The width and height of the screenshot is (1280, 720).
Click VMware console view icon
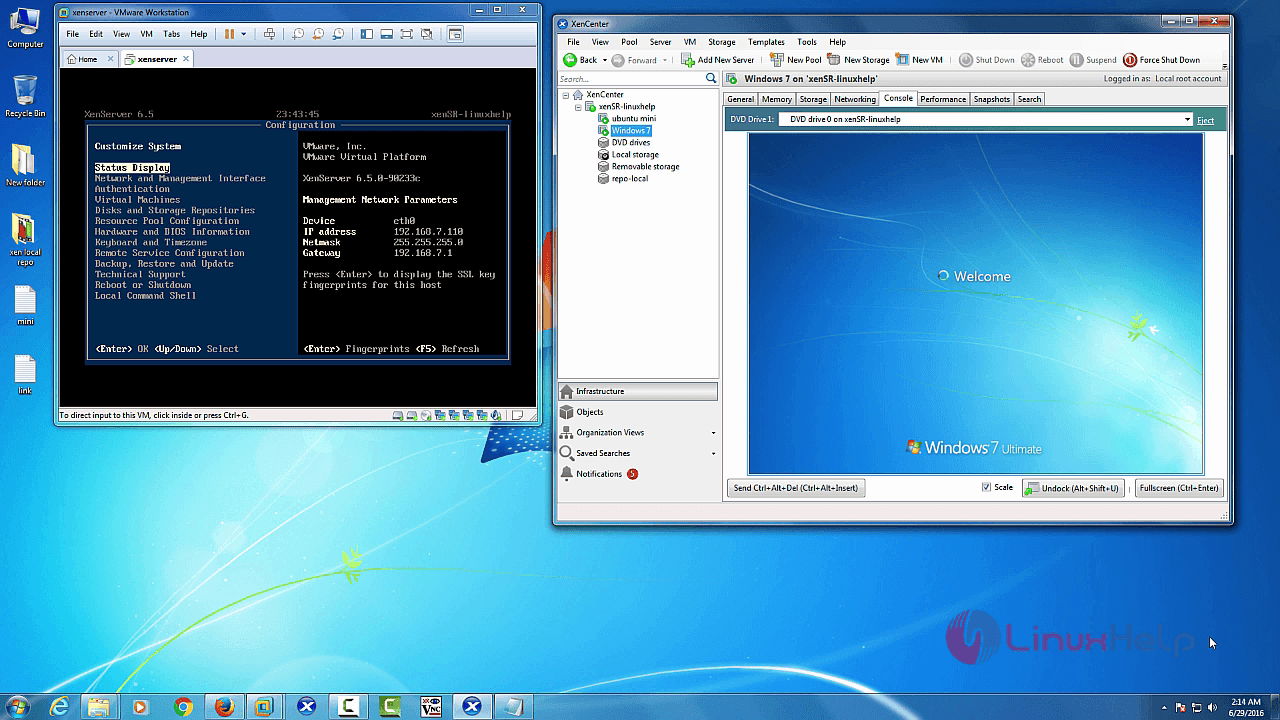coord(455,34)
